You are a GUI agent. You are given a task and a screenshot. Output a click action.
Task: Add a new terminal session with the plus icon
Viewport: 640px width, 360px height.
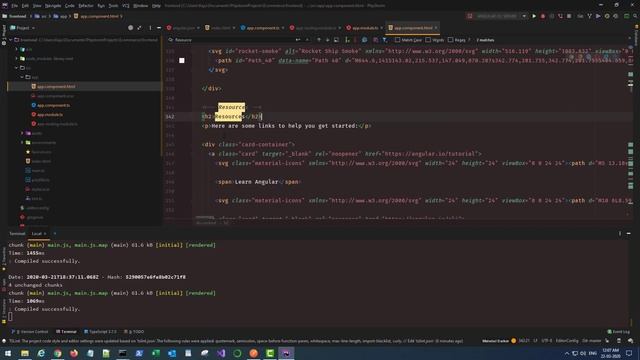[x=55, y=233]
